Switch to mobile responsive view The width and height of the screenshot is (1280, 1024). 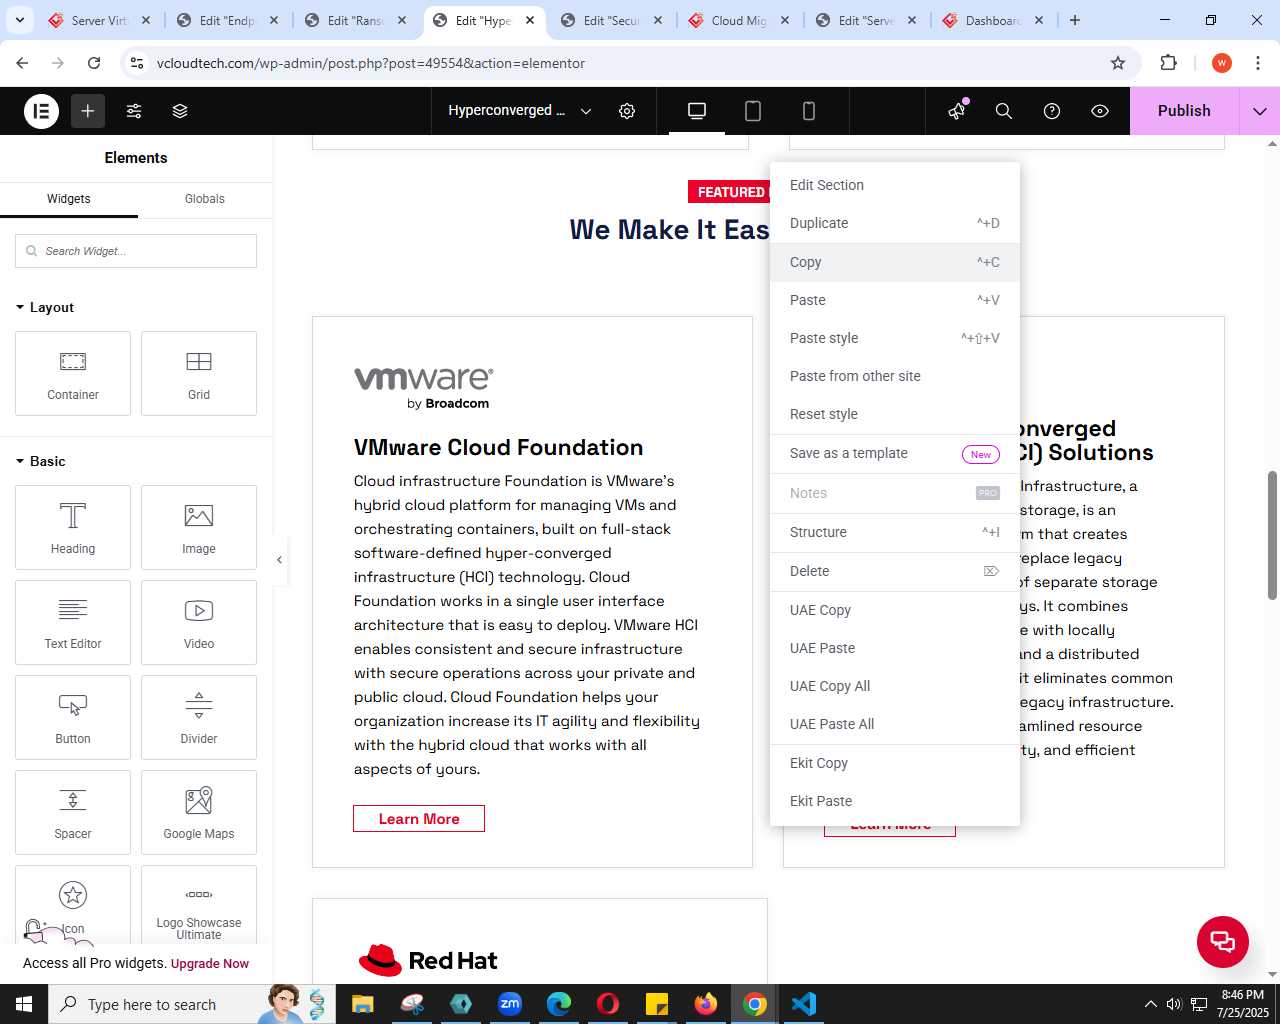(809, 111)
